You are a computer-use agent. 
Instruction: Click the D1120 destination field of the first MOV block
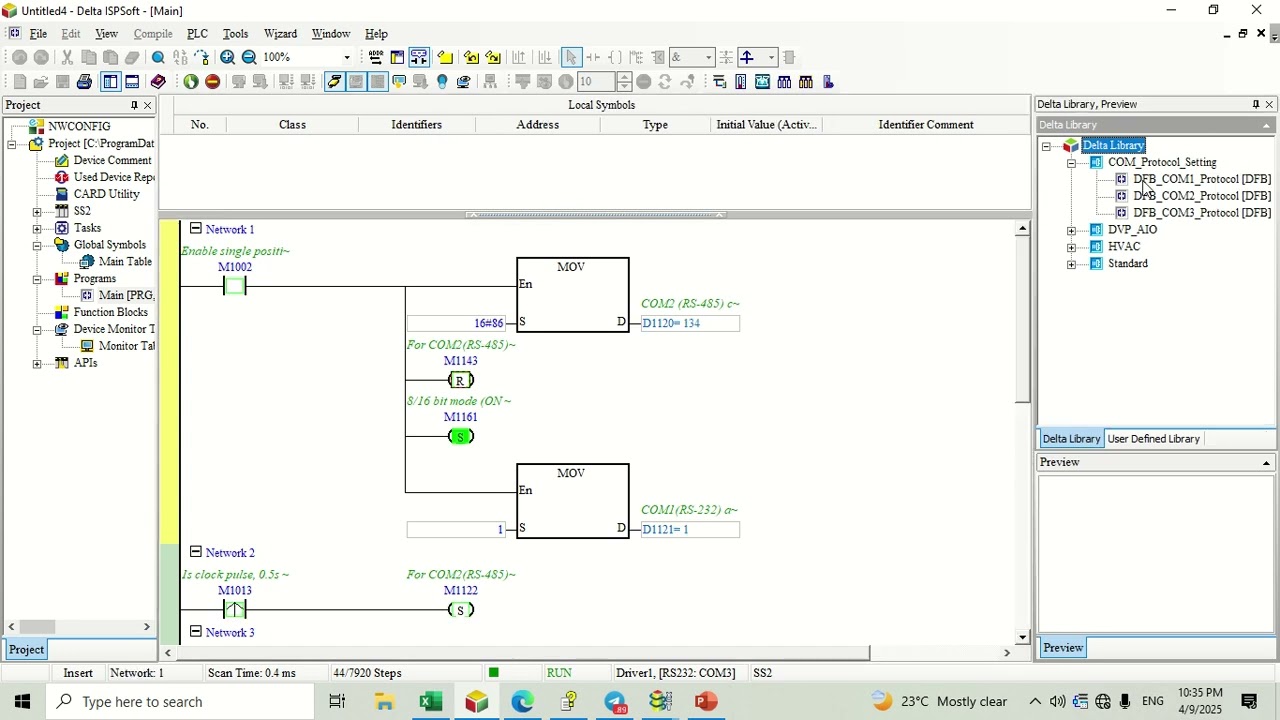(690, 323)
